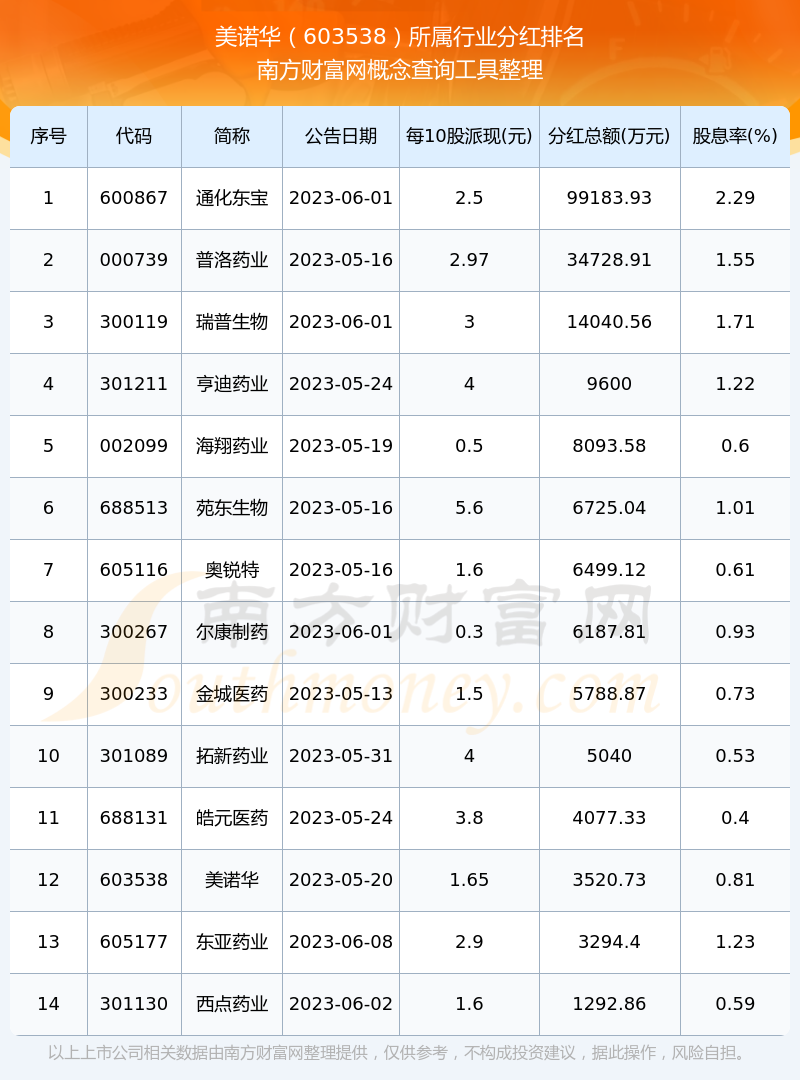Screen dimensions: 800x1080
Task: Click dividend yield 0.93
Action: (735, 632)
